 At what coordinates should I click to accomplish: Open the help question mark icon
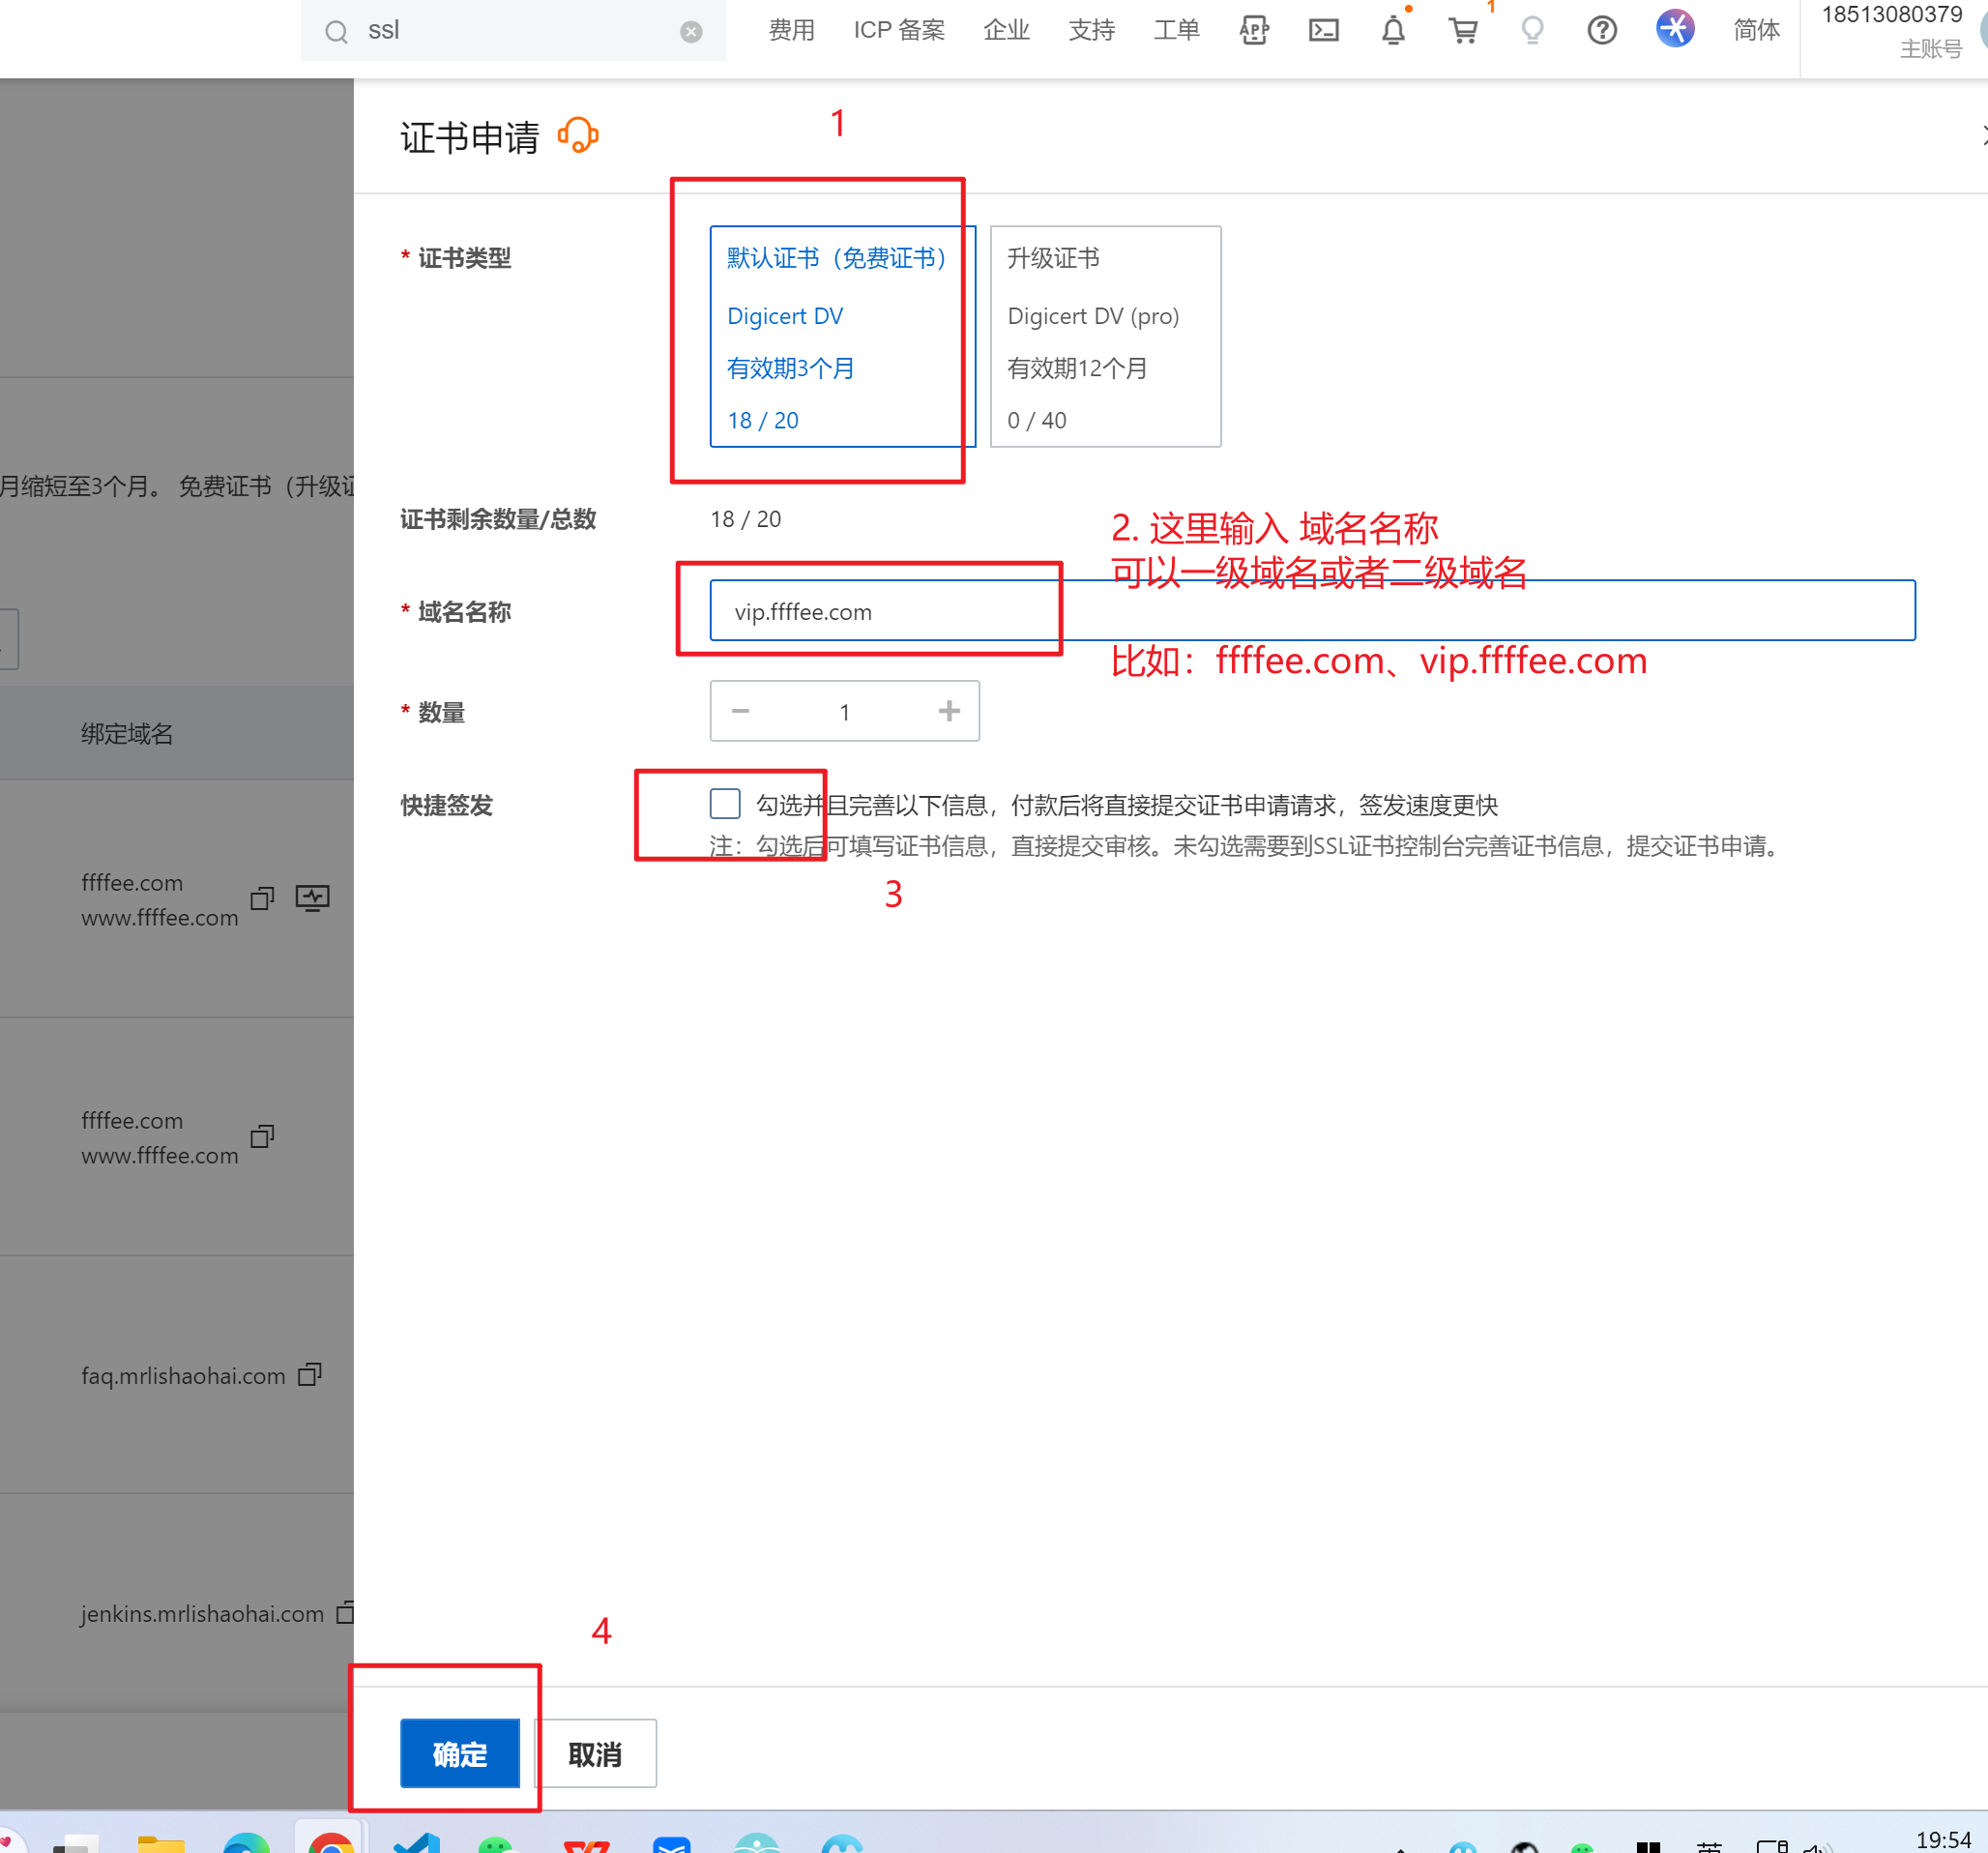[1602, 31]
